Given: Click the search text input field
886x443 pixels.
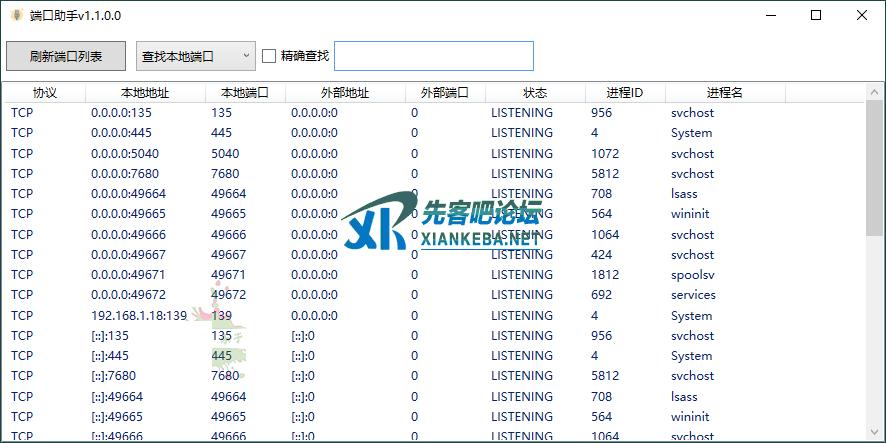Looking at the screenshot, I should click(433, 56).
